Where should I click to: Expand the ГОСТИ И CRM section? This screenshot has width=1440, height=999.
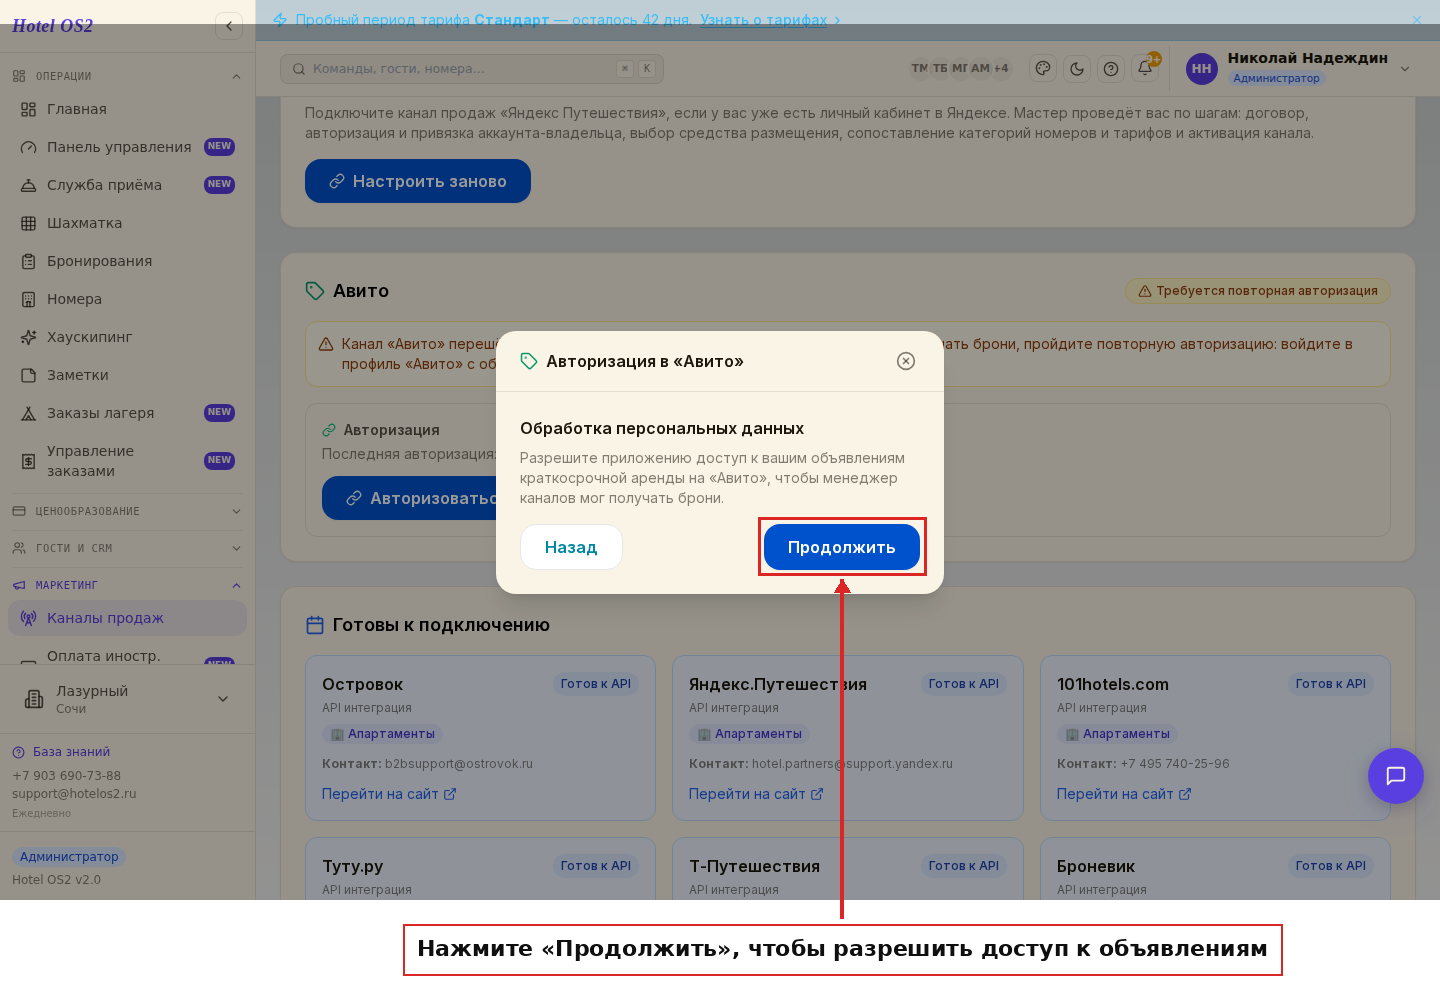click(x=127, y=548)
